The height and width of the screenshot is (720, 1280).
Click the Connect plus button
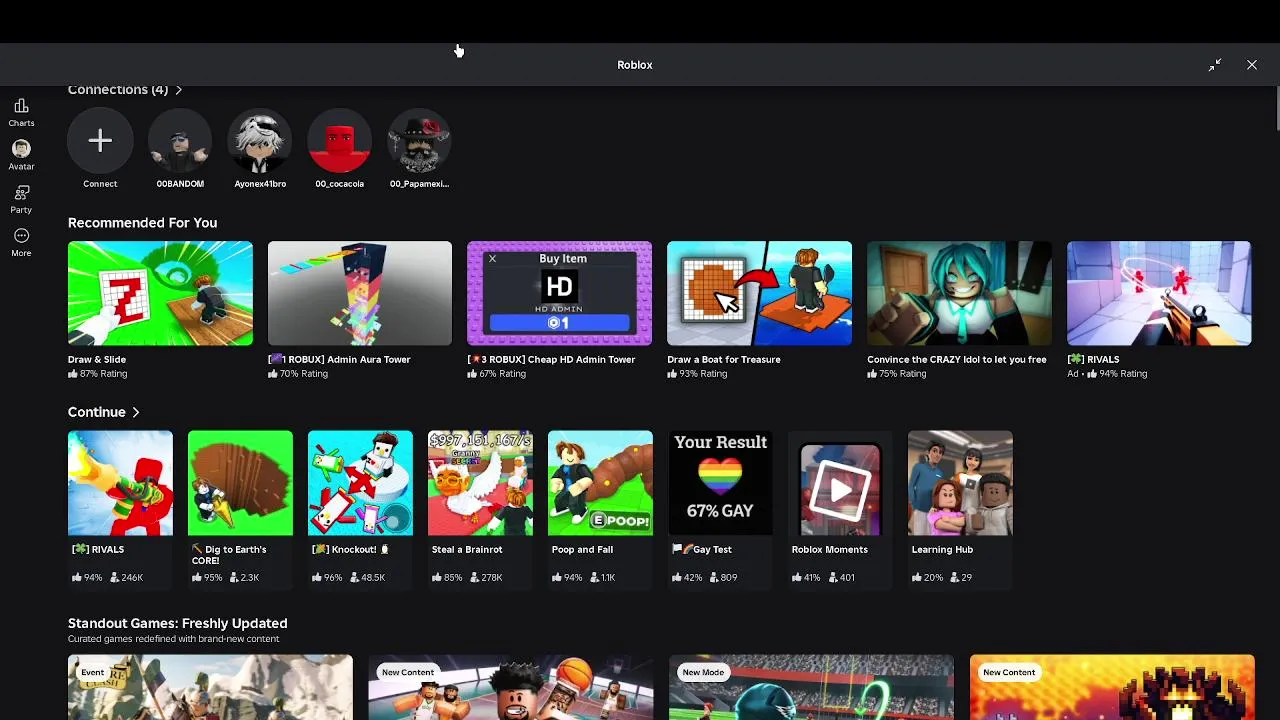(100, 141)
